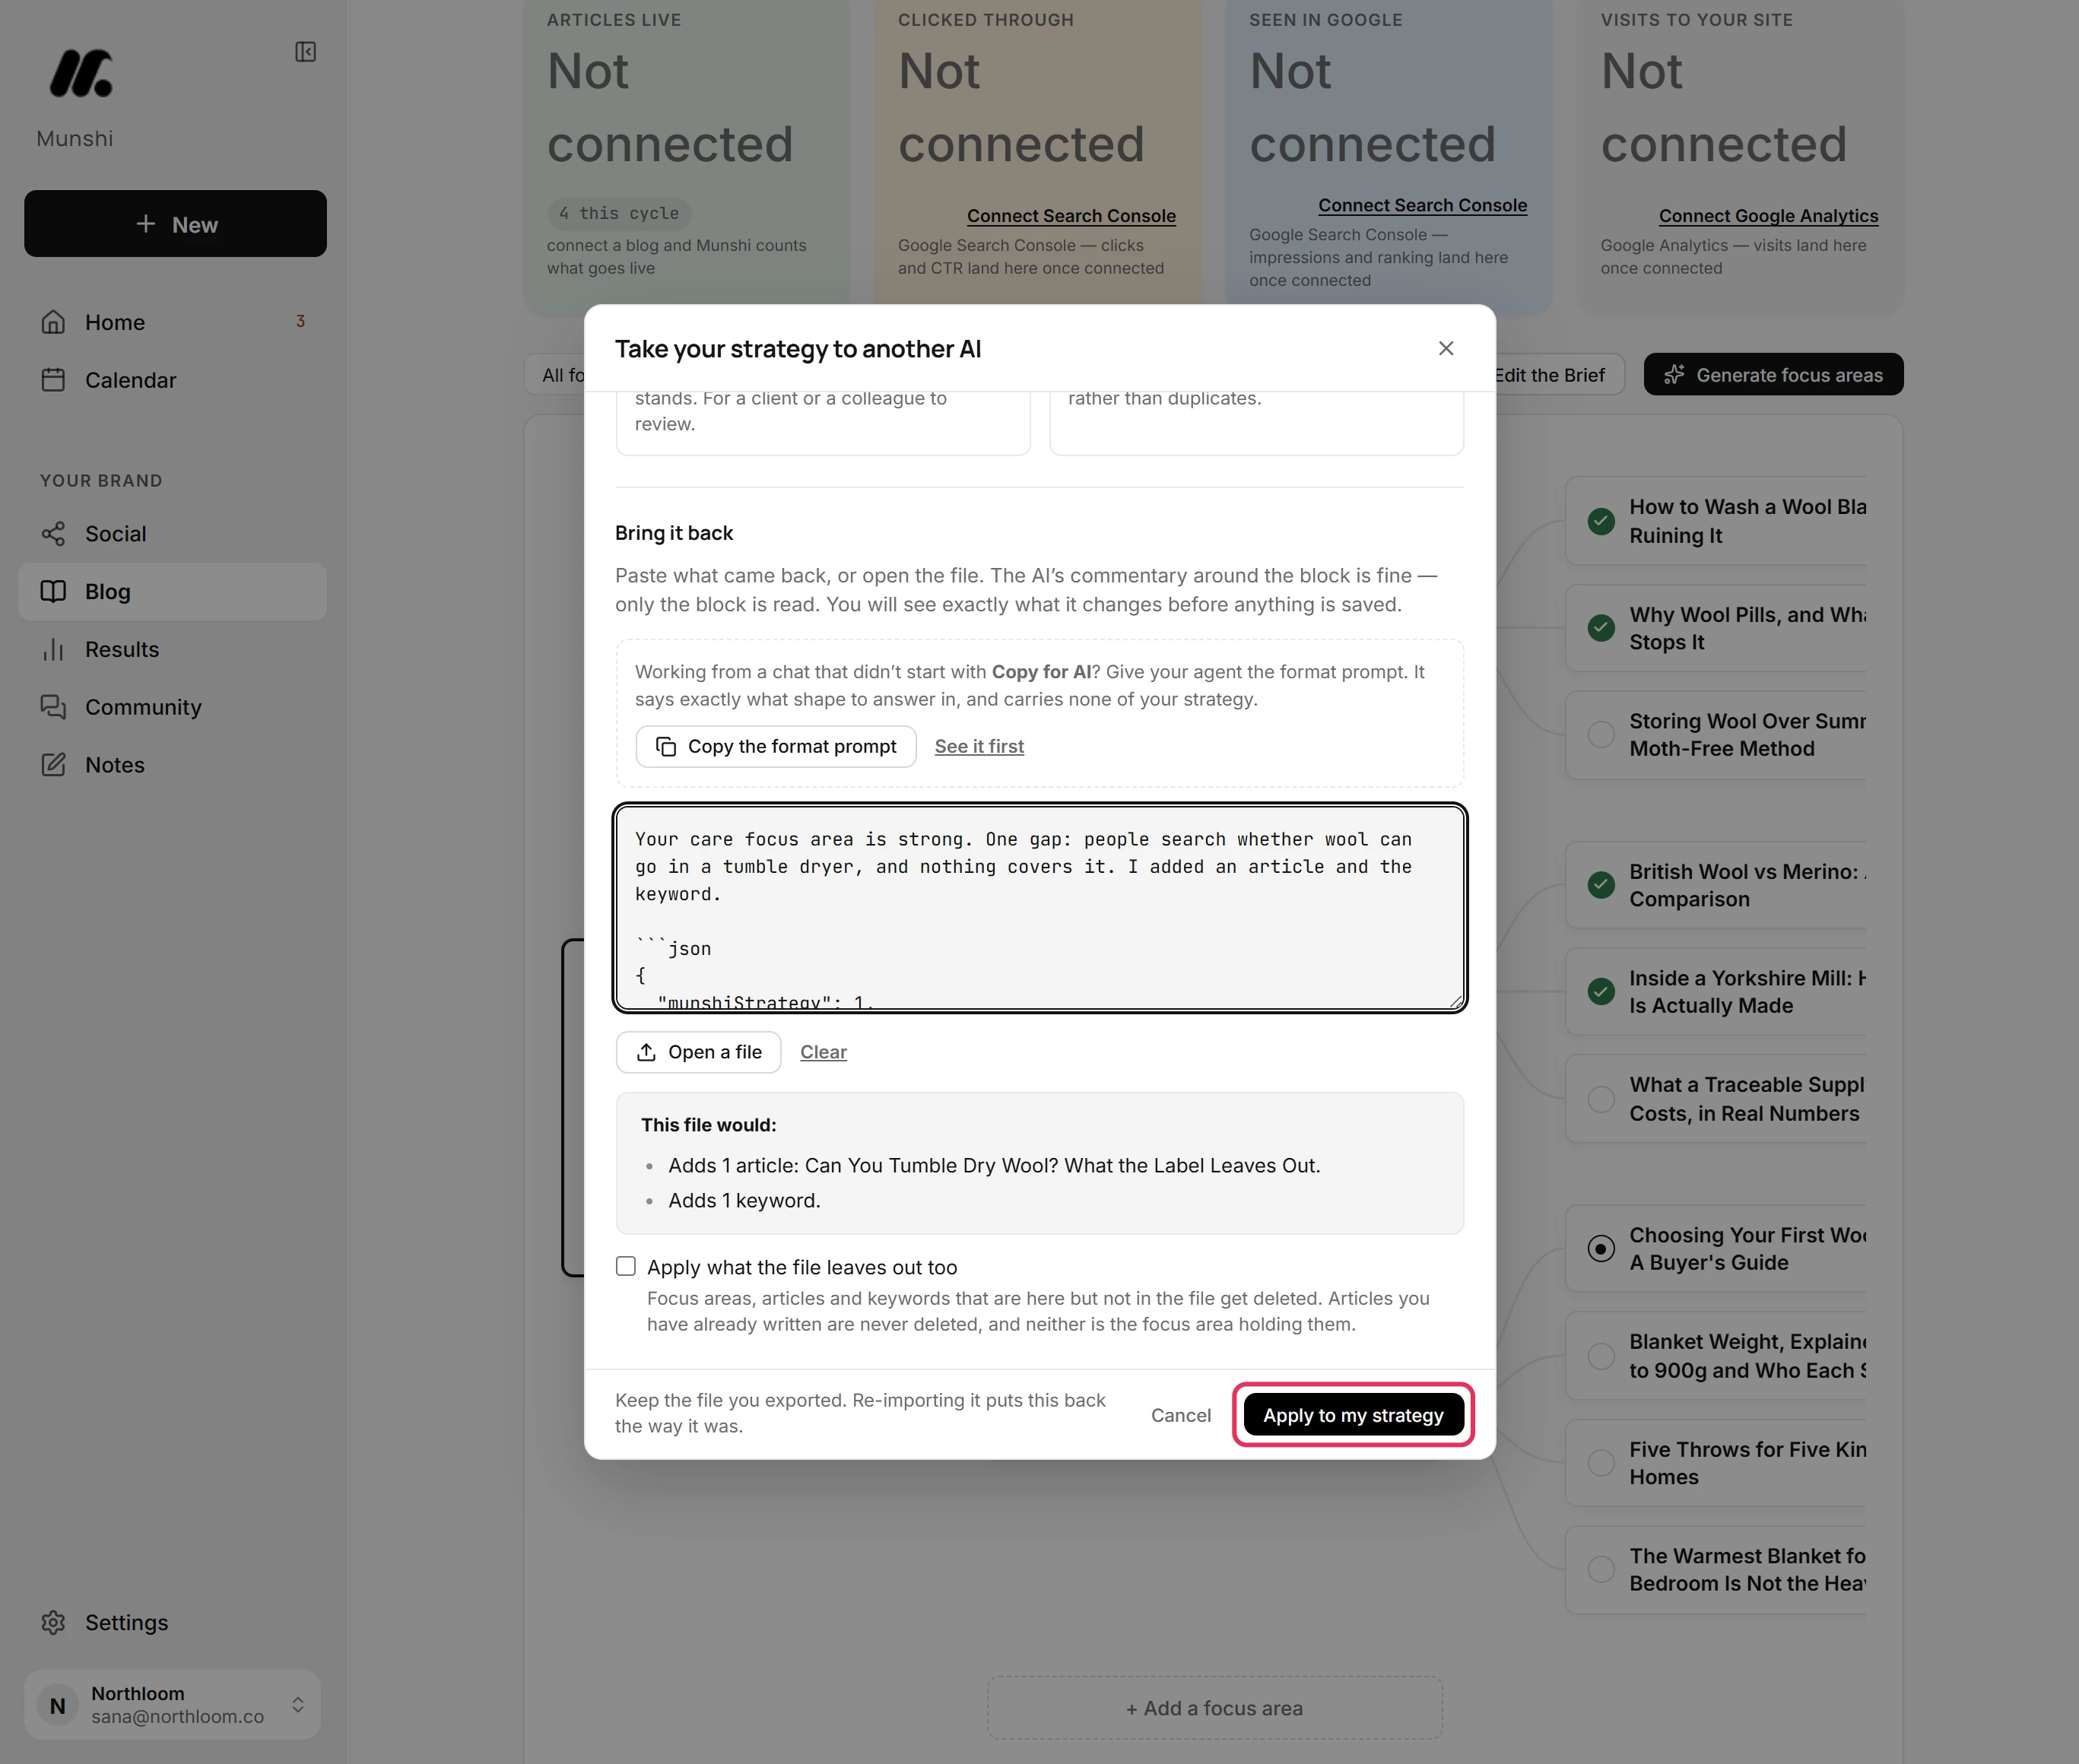Open Home in the sidebar
This screenshot has width=2079, height=1764.
tap(172, 322)
